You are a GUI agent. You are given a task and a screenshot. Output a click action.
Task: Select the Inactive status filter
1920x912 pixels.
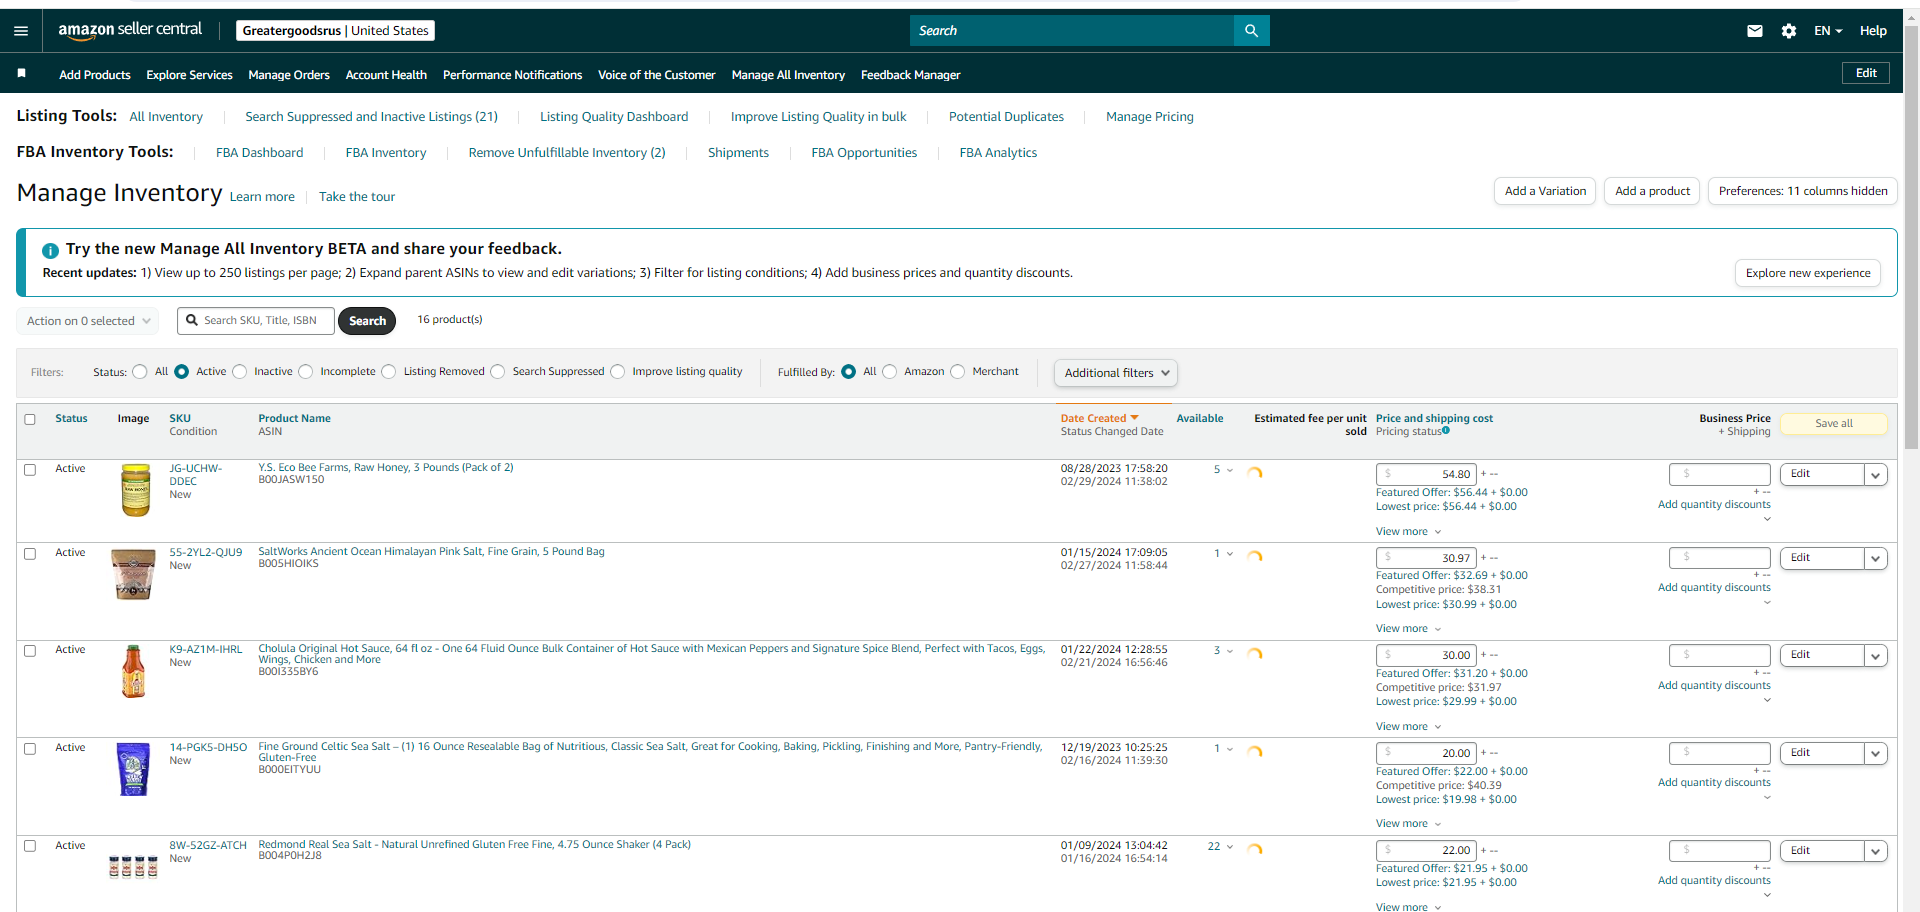pyautogui.click(x=240, y=372)
